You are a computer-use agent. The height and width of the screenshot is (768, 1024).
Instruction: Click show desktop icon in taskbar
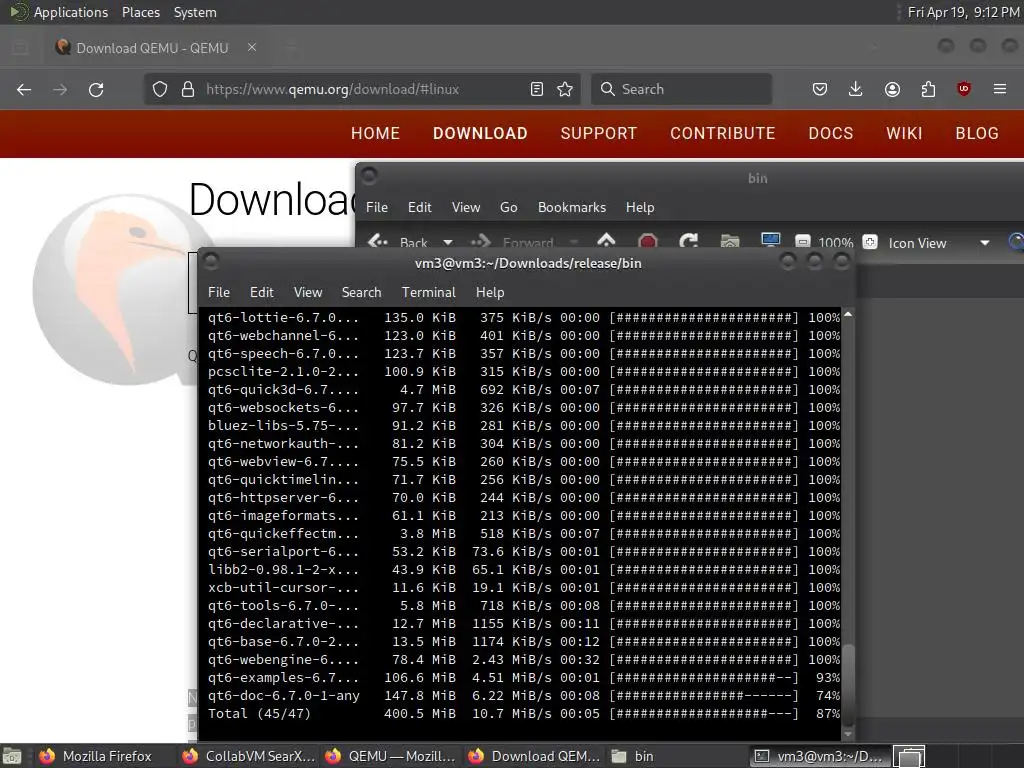click(x=12, y=757)
